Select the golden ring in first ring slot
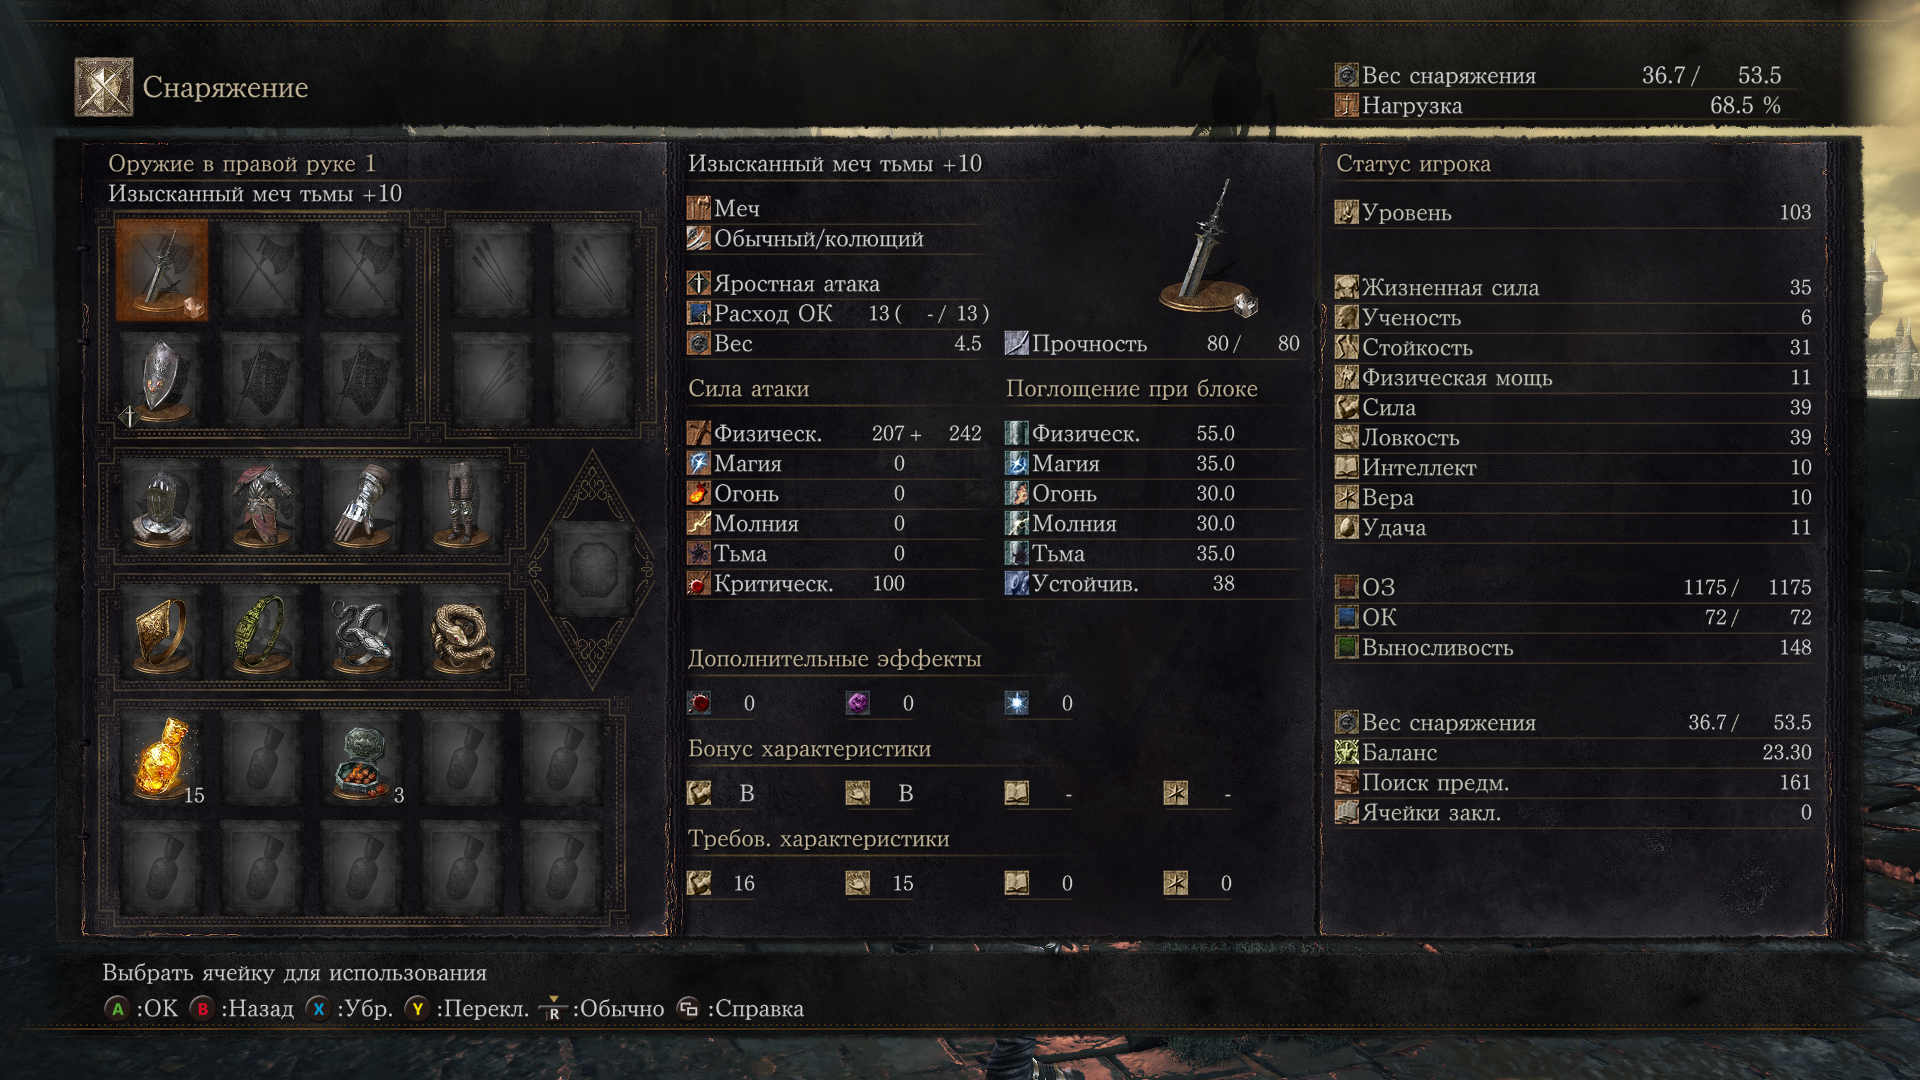The width and height of the screenshot is (1920, 1080). pos(162,634)
